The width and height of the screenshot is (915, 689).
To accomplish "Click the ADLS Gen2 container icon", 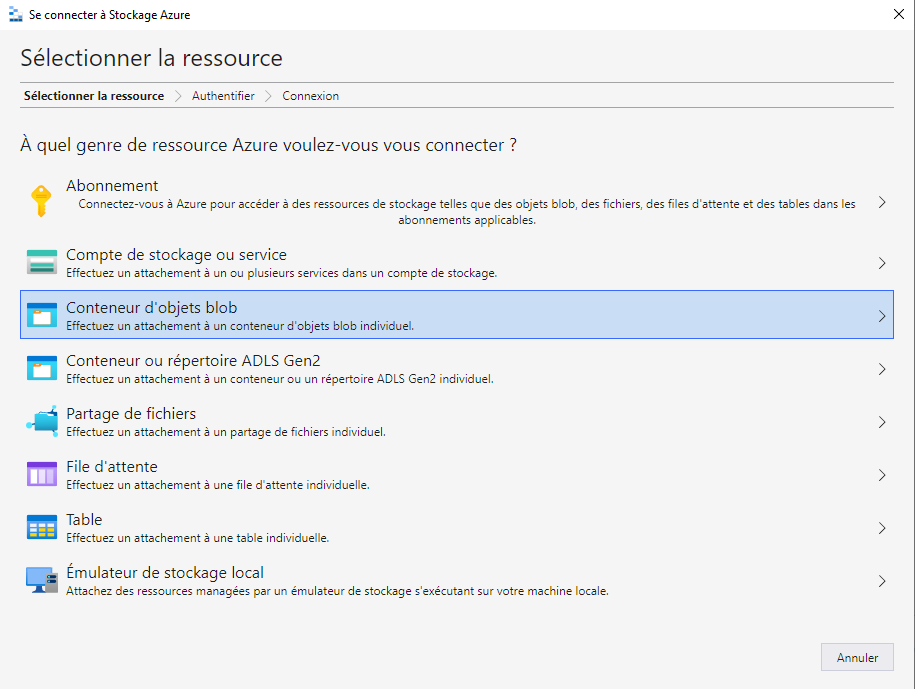I will [x=41, y=369].
